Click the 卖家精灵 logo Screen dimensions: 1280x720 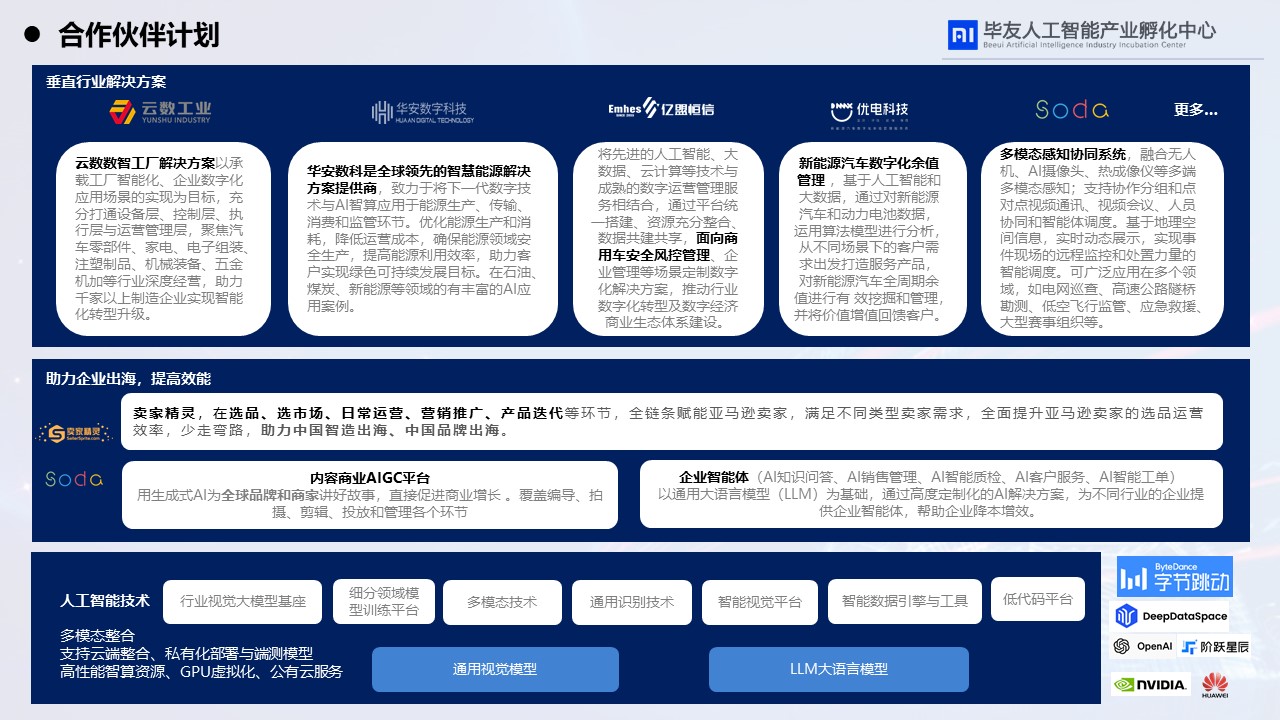[x=75, y=432]
